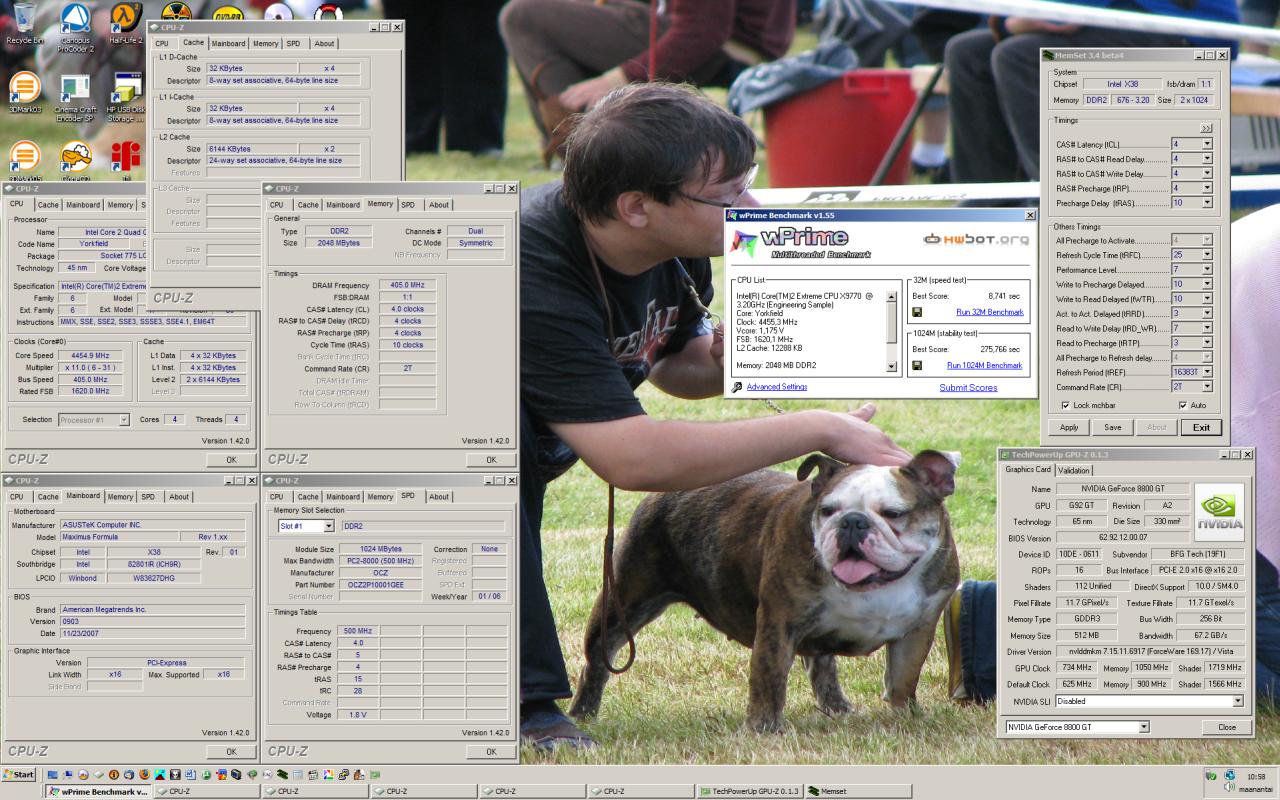The height and width of the screenshot is (800, 1280).
Task: Click the green network icon in system tray
Action: coord(1211,775)
